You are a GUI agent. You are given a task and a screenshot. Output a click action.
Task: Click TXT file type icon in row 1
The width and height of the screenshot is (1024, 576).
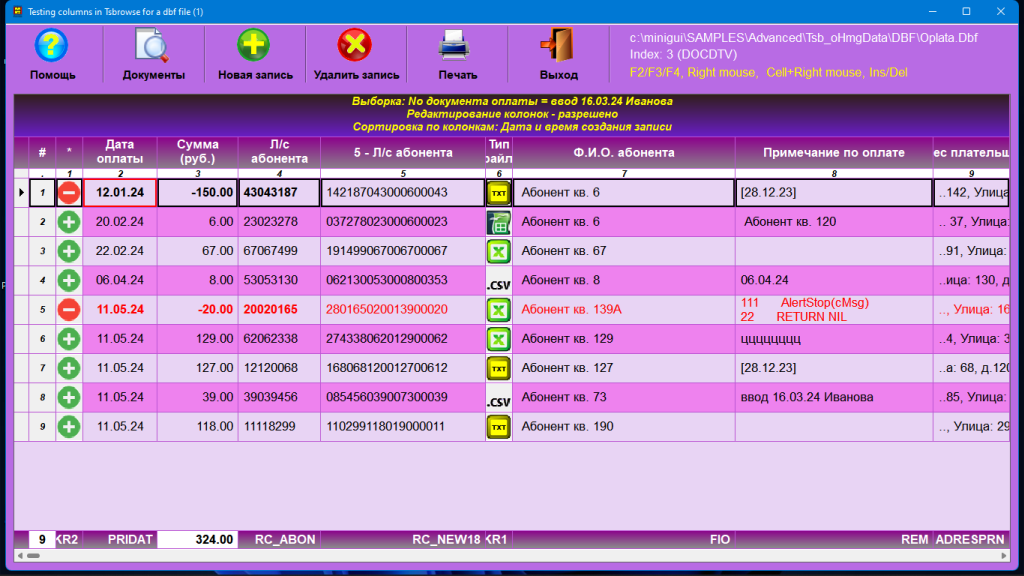click(499, 193)
